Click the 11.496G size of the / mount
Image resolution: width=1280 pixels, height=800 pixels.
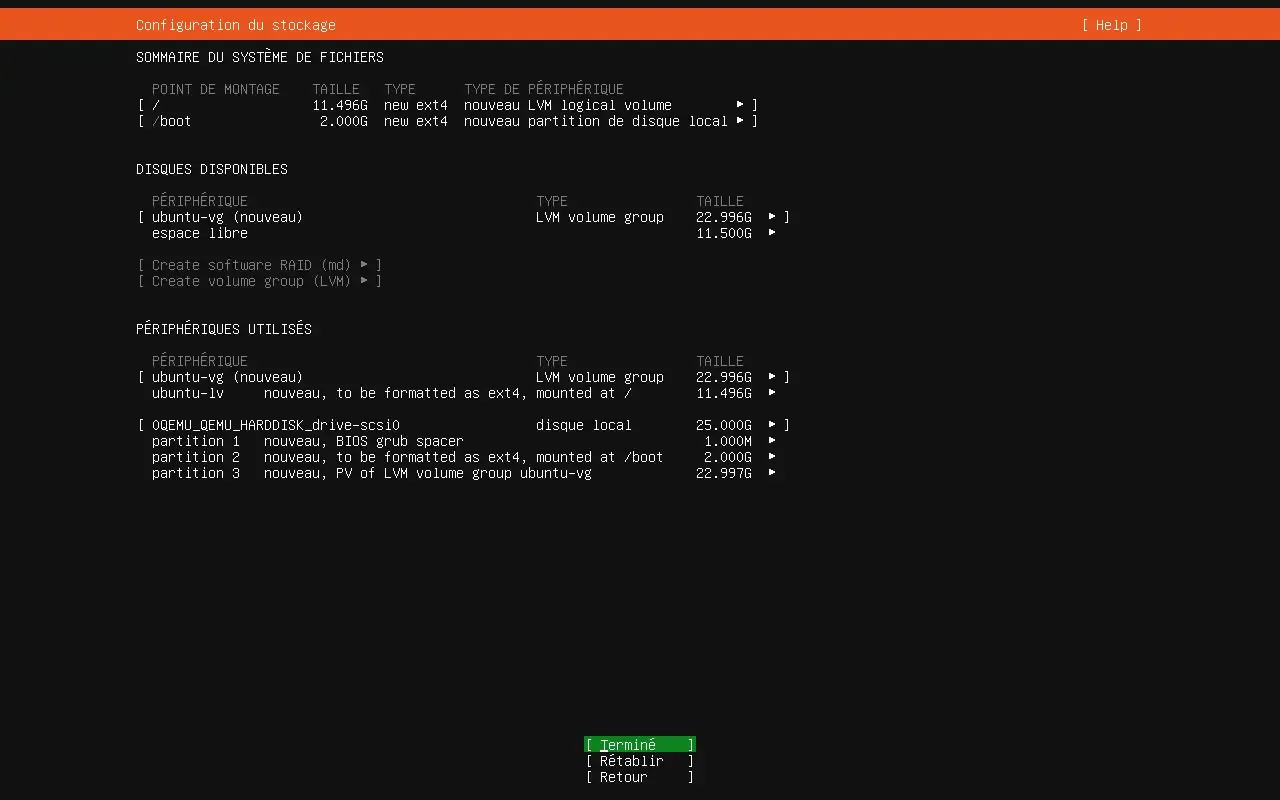tap(340, 105)
